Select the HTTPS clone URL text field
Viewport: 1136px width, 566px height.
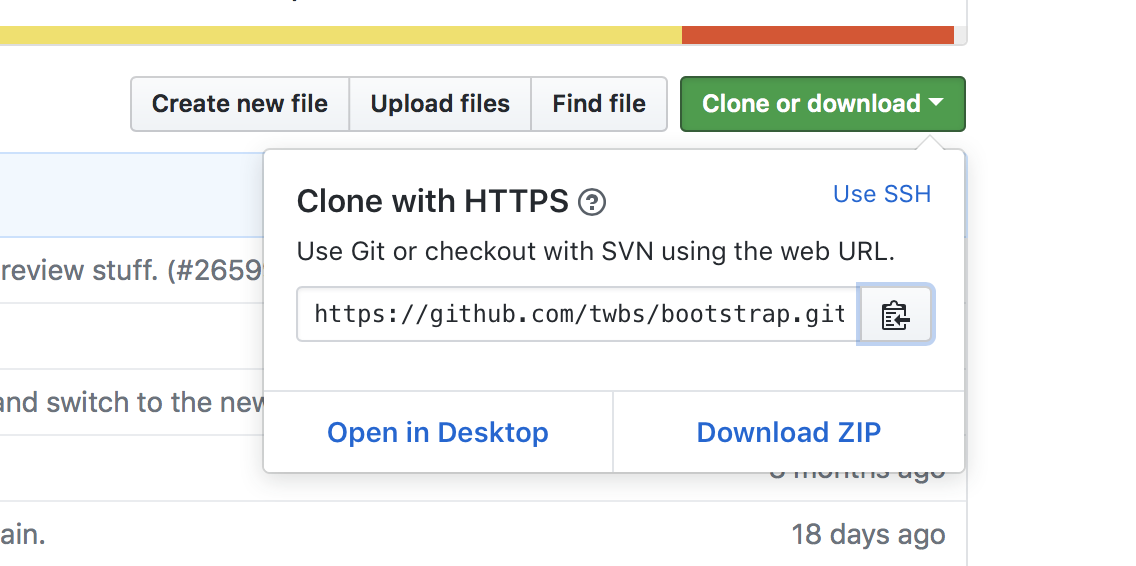click(x=578, y=315)
